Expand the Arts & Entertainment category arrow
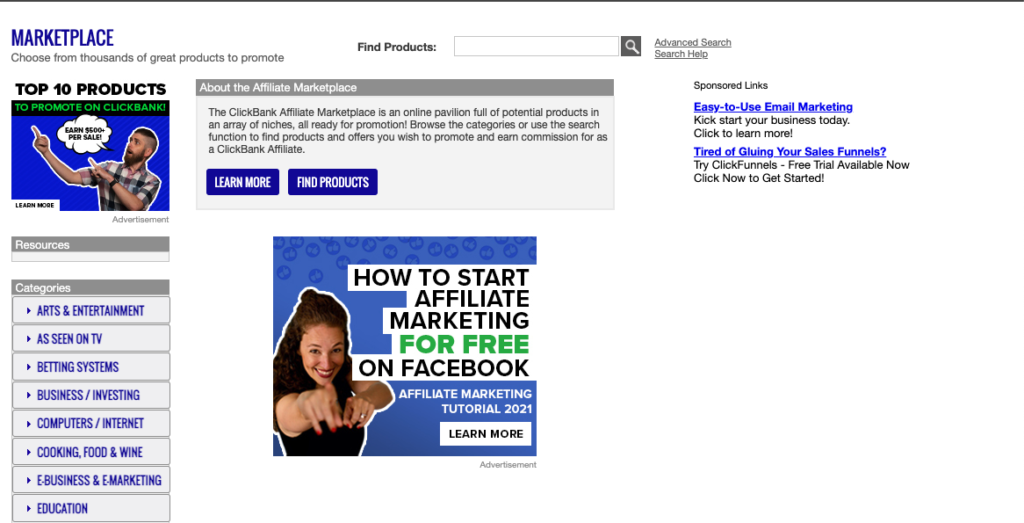Viewport: 1024px width, 523px height. [x=29, y=311]
